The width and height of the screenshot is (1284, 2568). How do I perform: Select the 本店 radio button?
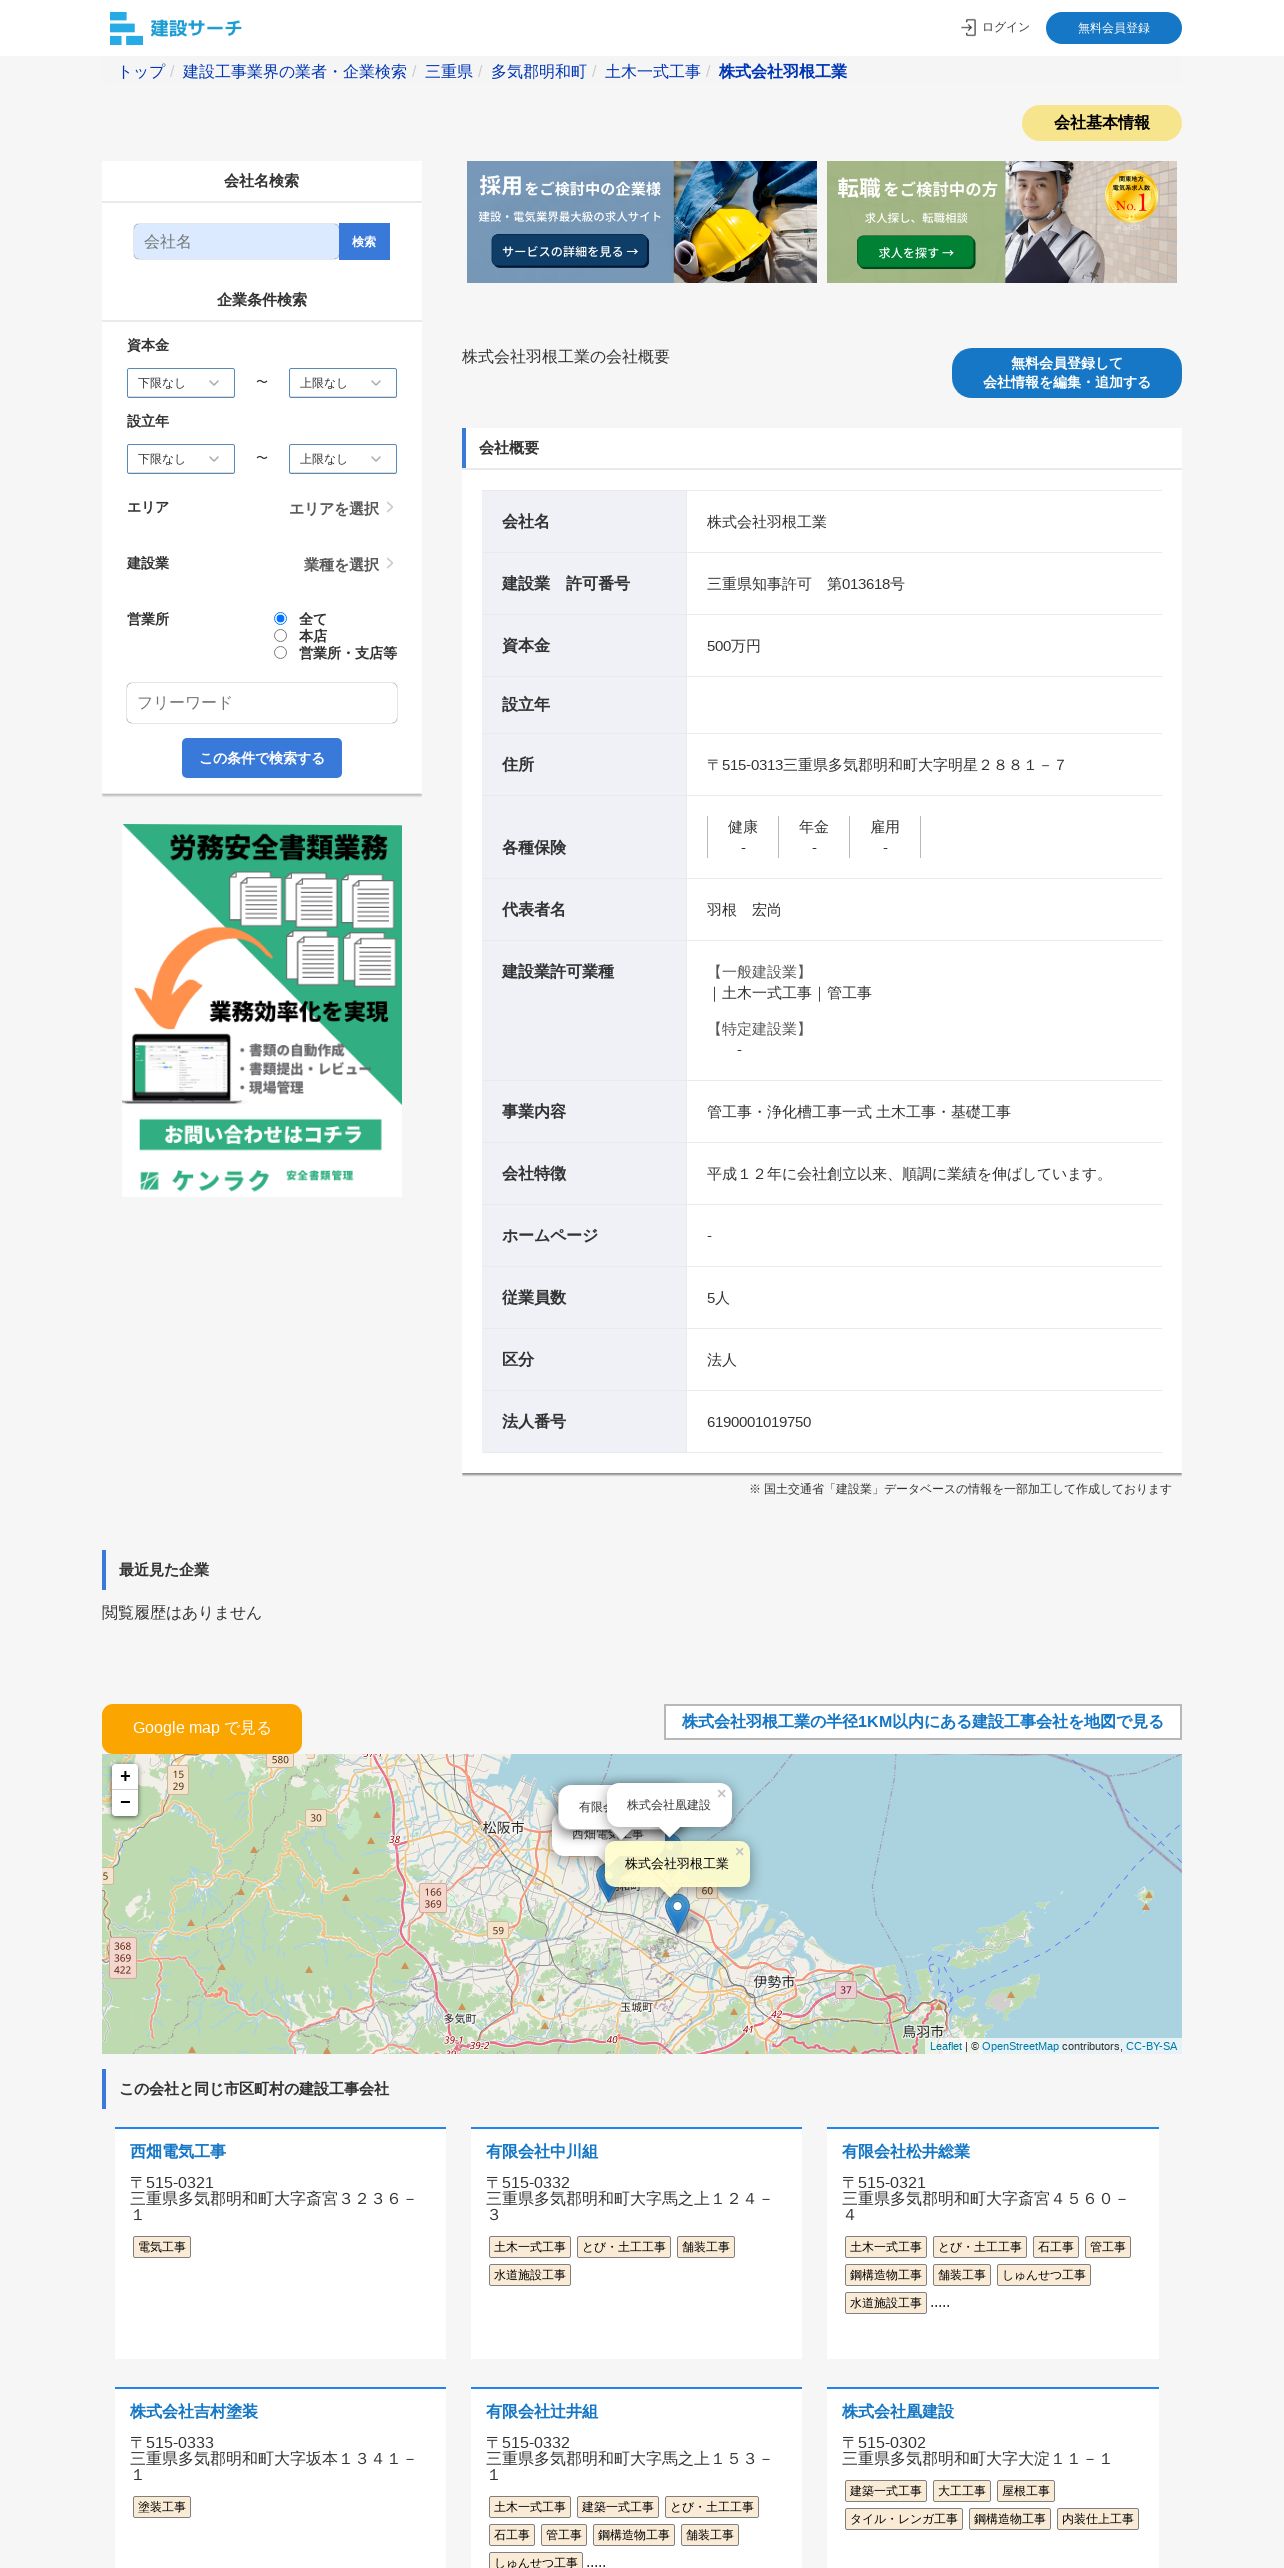(281, 636)
